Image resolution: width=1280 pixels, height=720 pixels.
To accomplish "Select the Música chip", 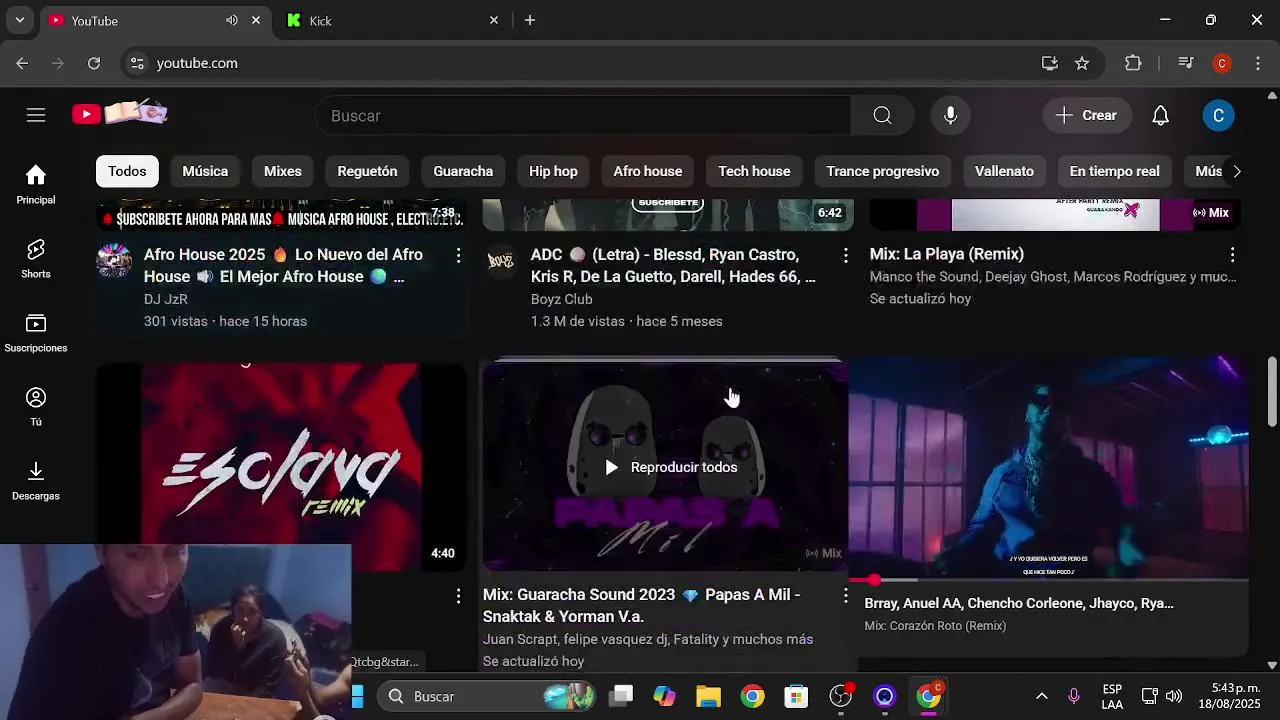I will pos(205,171).
